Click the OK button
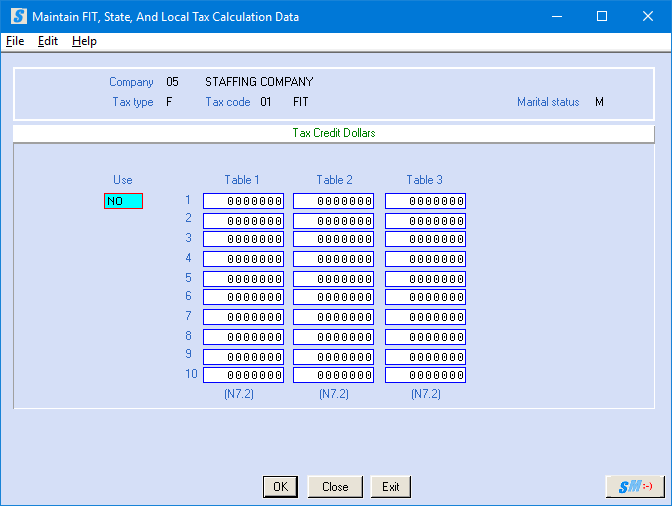This screenshot has height=506, width=672. [281, 487]
